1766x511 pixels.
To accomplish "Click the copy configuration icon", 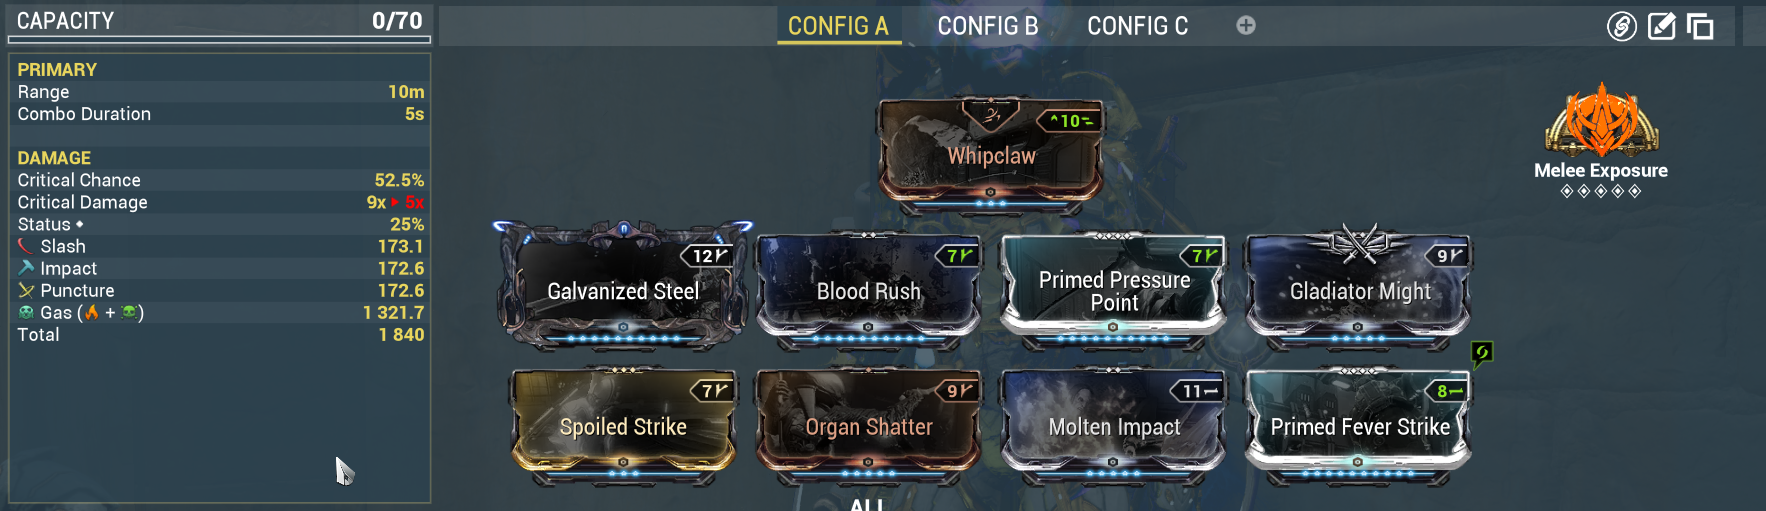I will coord(1700,27).
